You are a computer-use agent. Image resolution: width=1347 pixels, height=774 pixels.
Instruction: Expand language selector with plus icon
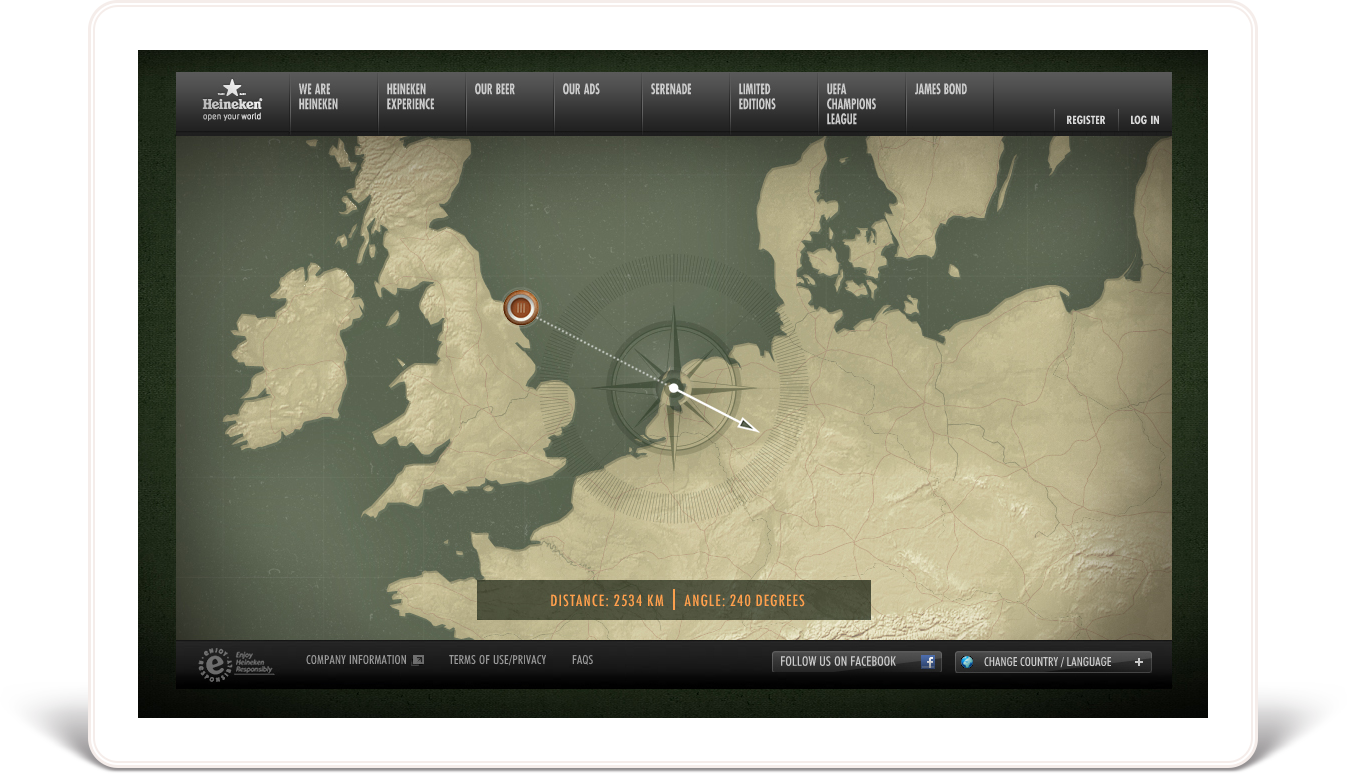(x=1138, y=662)
